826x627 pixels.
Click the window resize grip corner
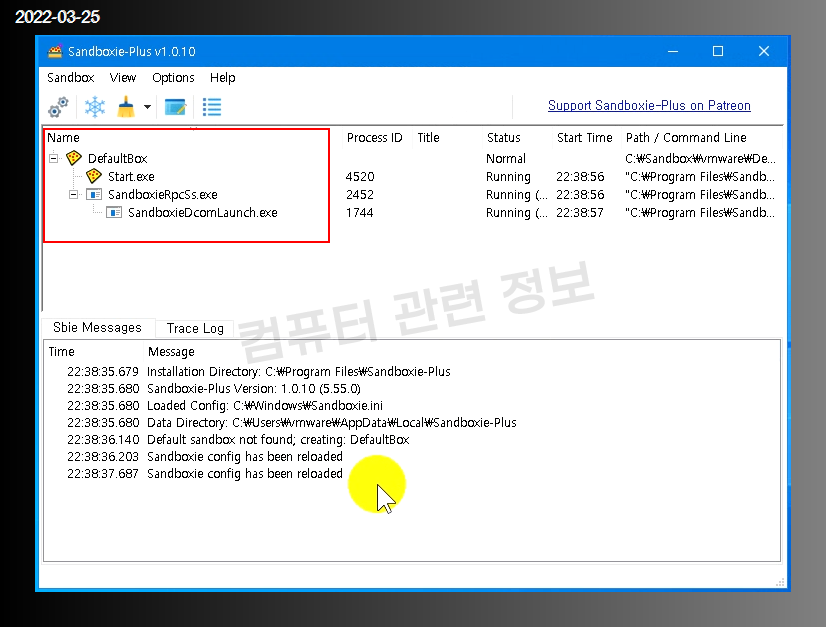point(780,582)
